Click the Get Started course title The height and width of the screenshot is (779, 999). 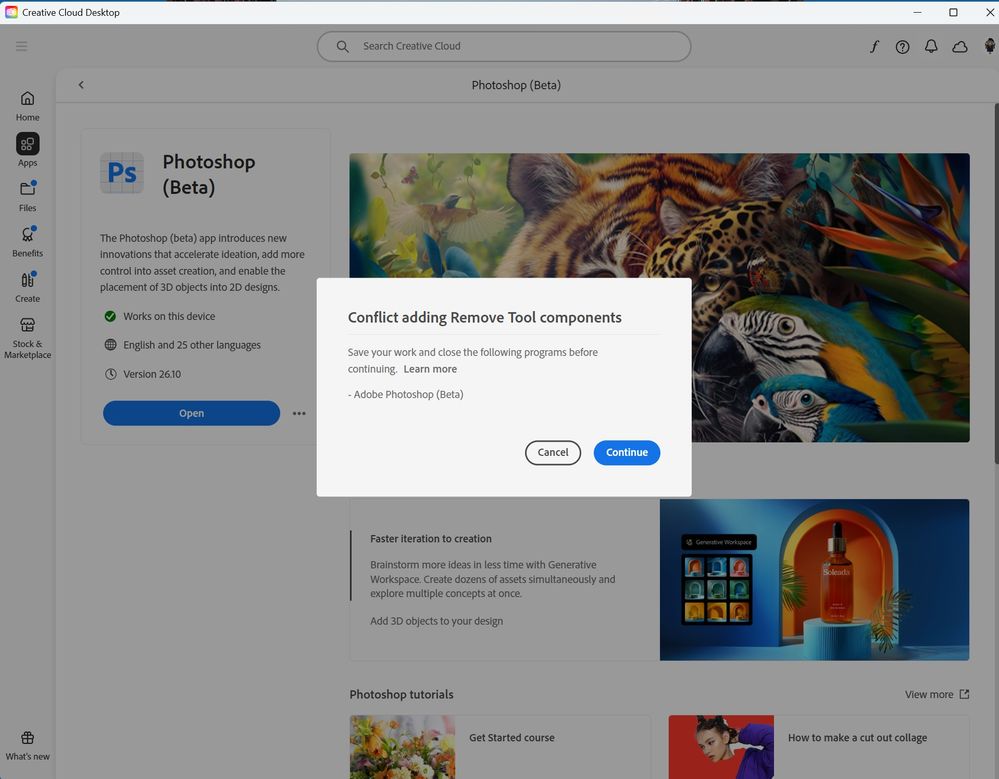(x=512, y=738)
